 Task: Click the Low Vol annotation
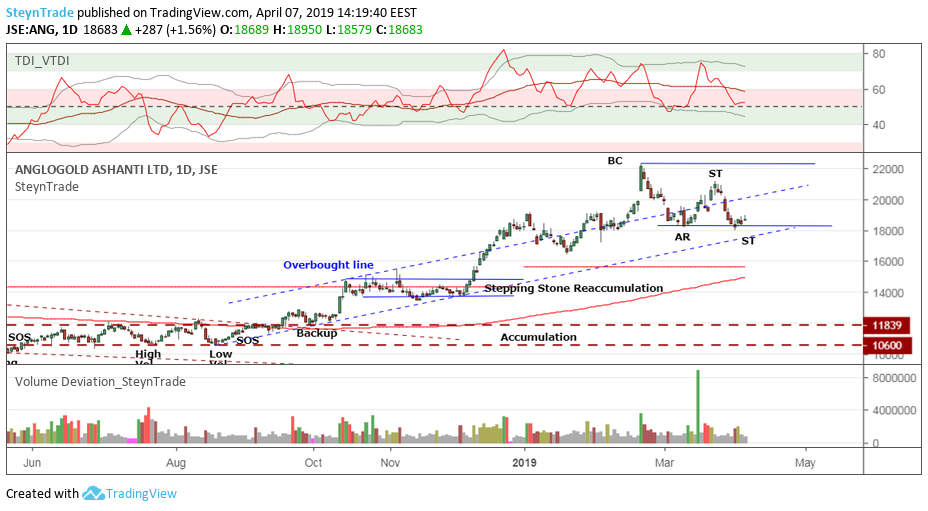pos(220,356)
